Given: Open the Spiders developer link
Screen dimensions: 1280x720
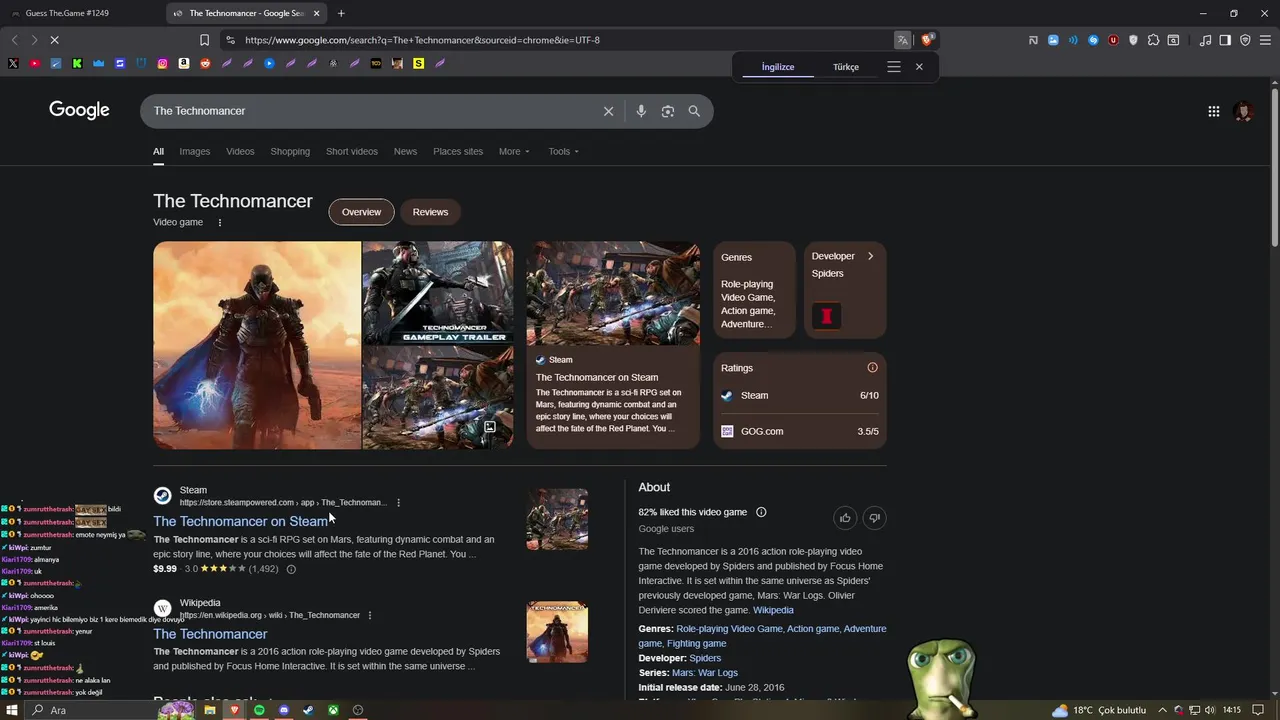Looking at the screenshot, I should coord(705,658).
